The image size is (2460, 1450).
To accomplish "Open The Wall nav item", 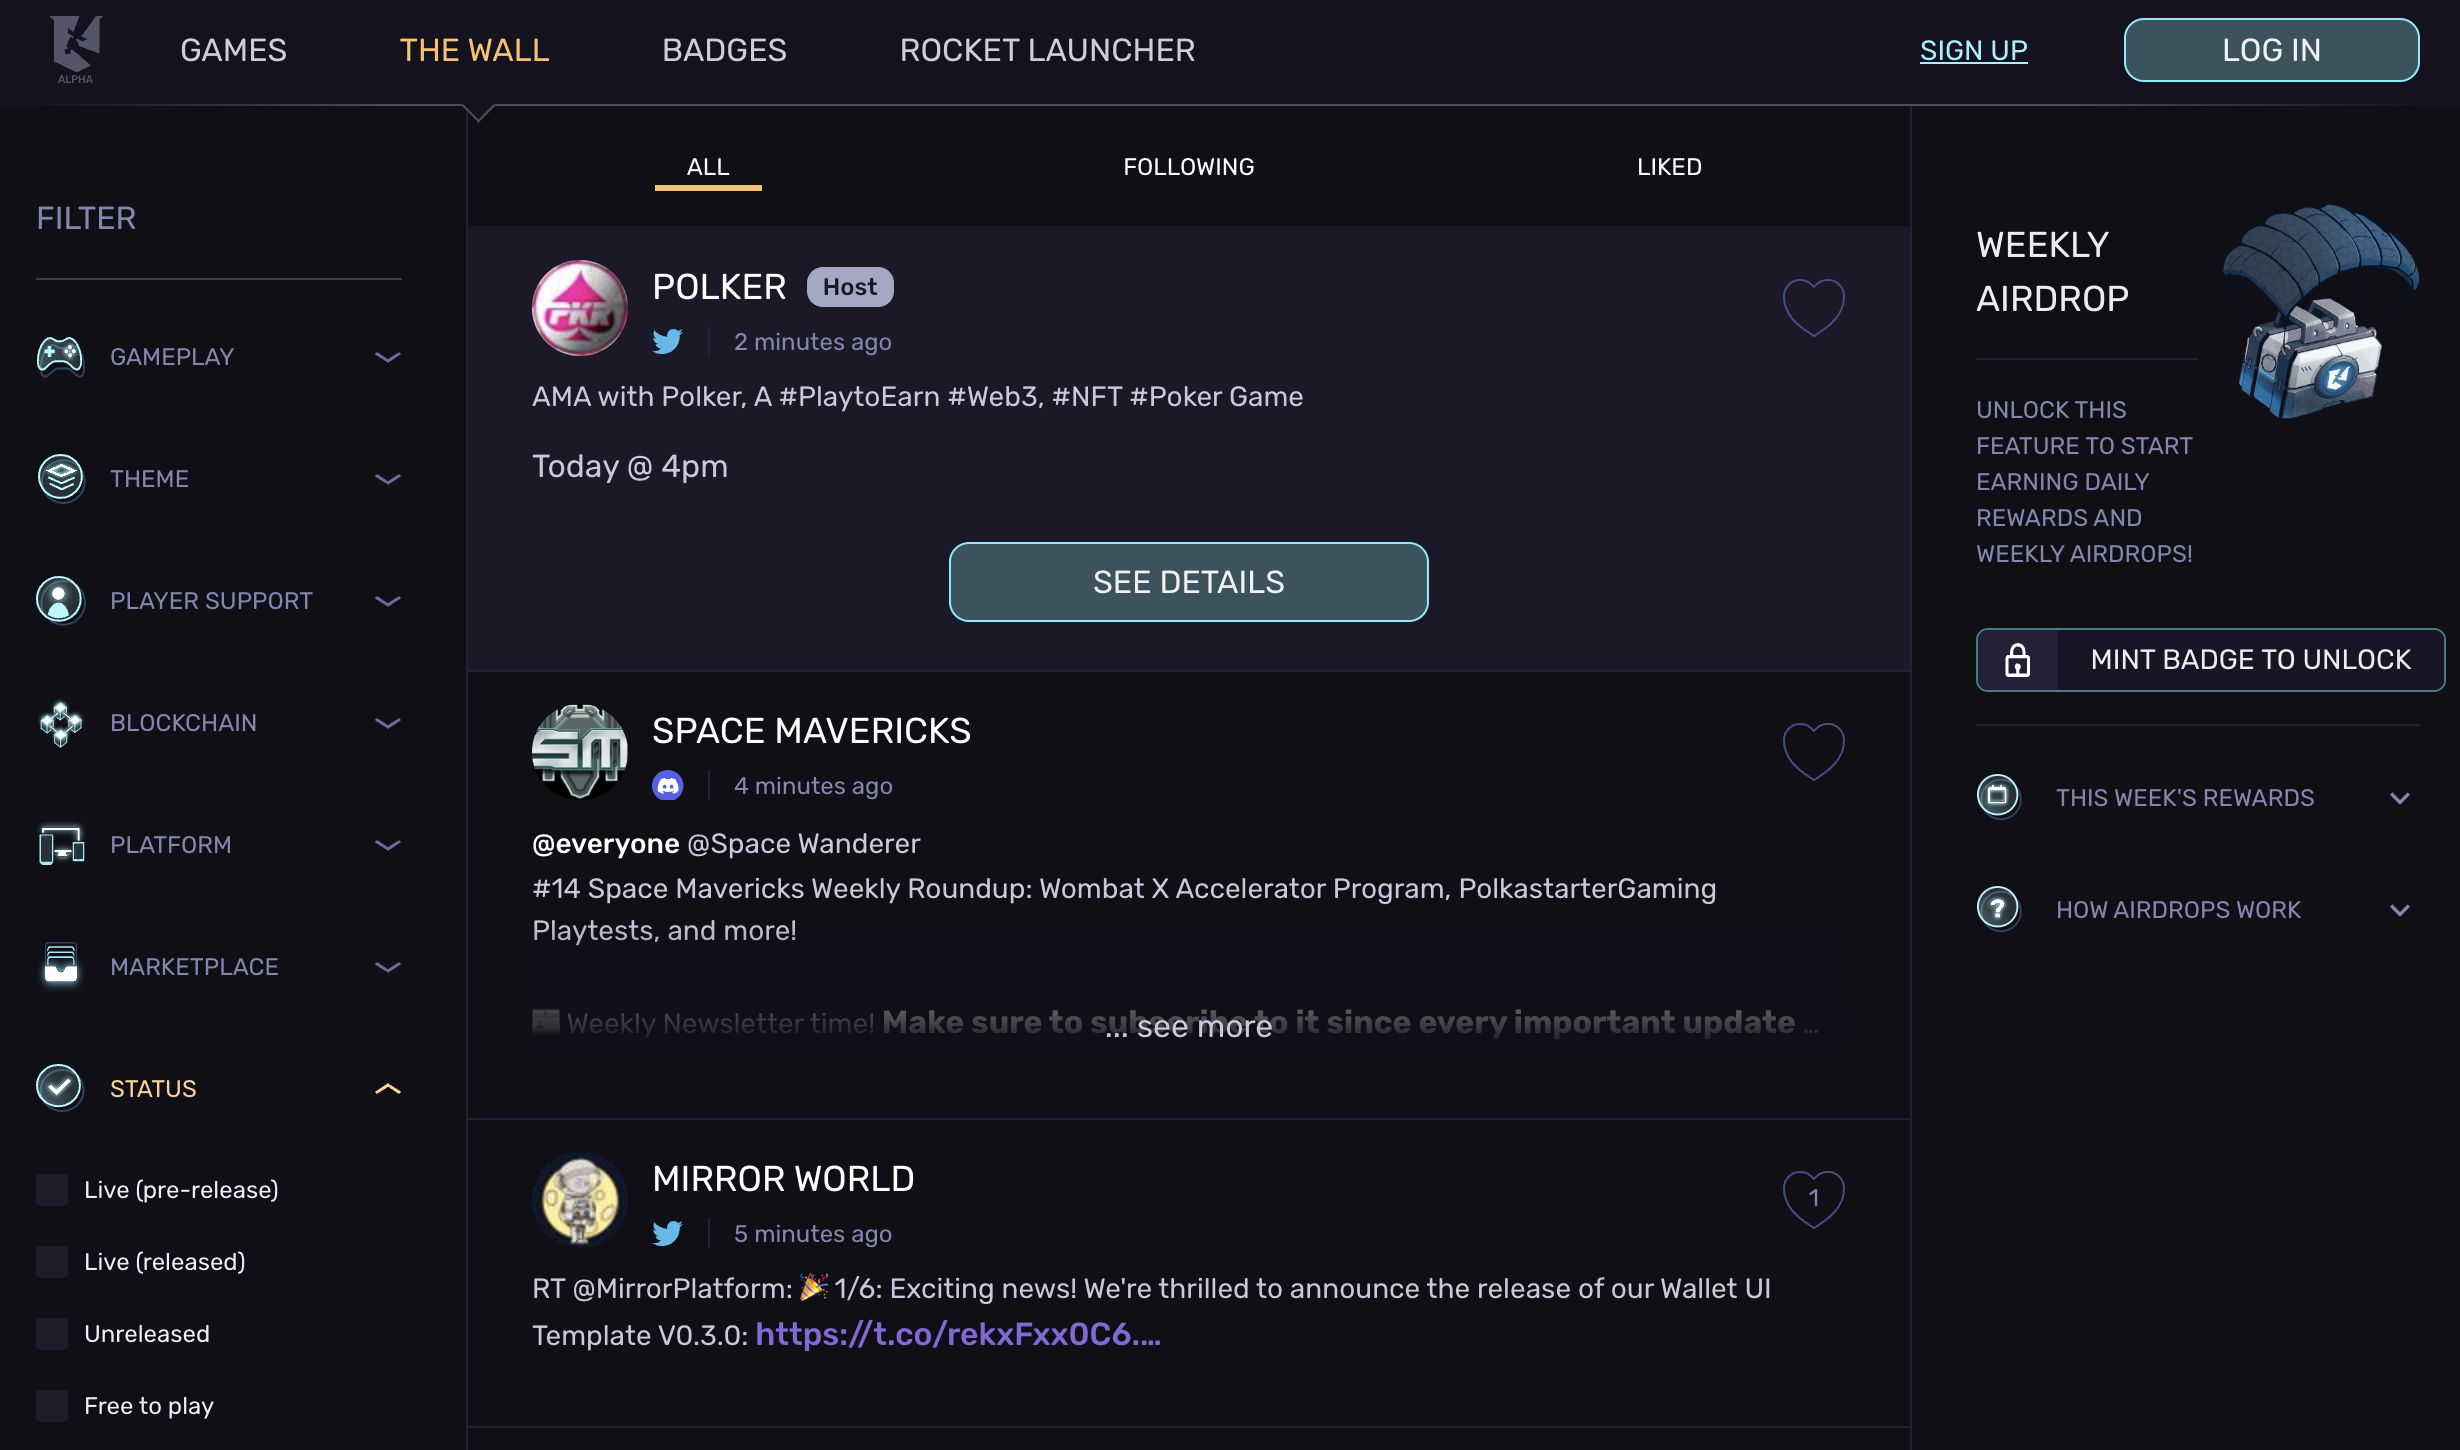I will [x=474, y=50].
